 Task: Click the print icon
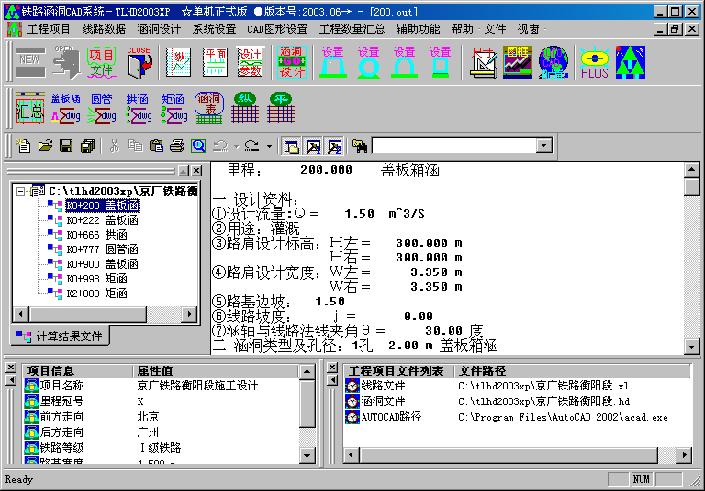(x=177, y=146)
